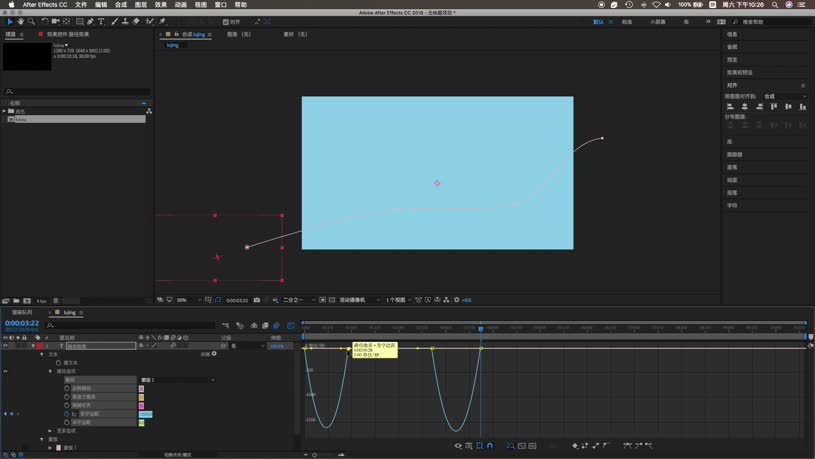Select the Brush tool

115,21
